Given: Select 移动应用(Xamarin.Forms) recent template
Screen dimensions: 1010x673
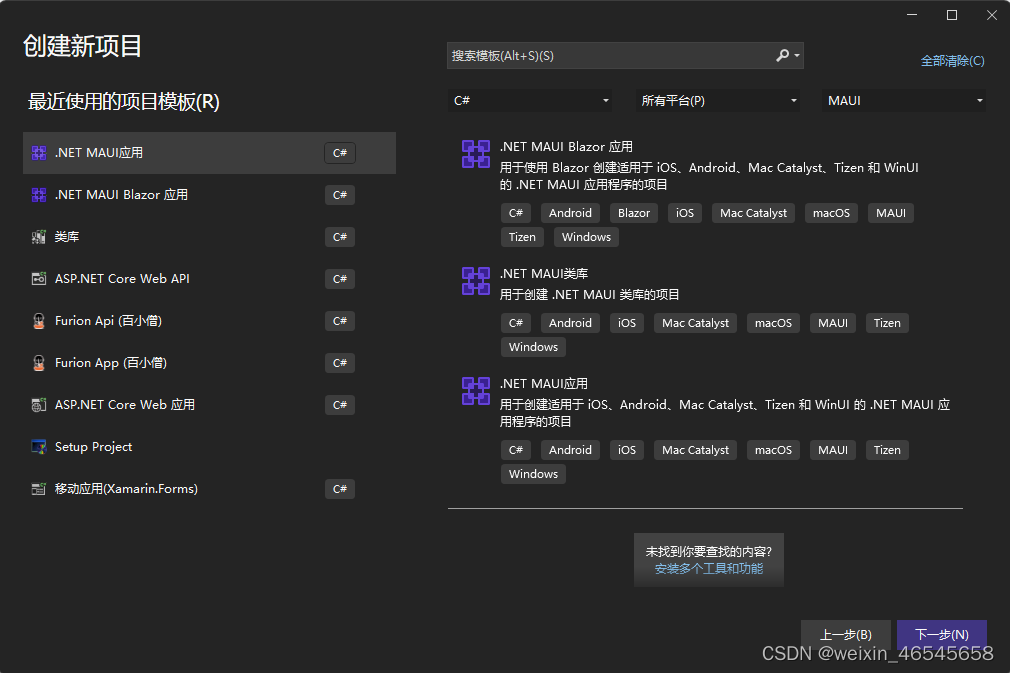Looking at the screenshot, I should click(209, 489).
